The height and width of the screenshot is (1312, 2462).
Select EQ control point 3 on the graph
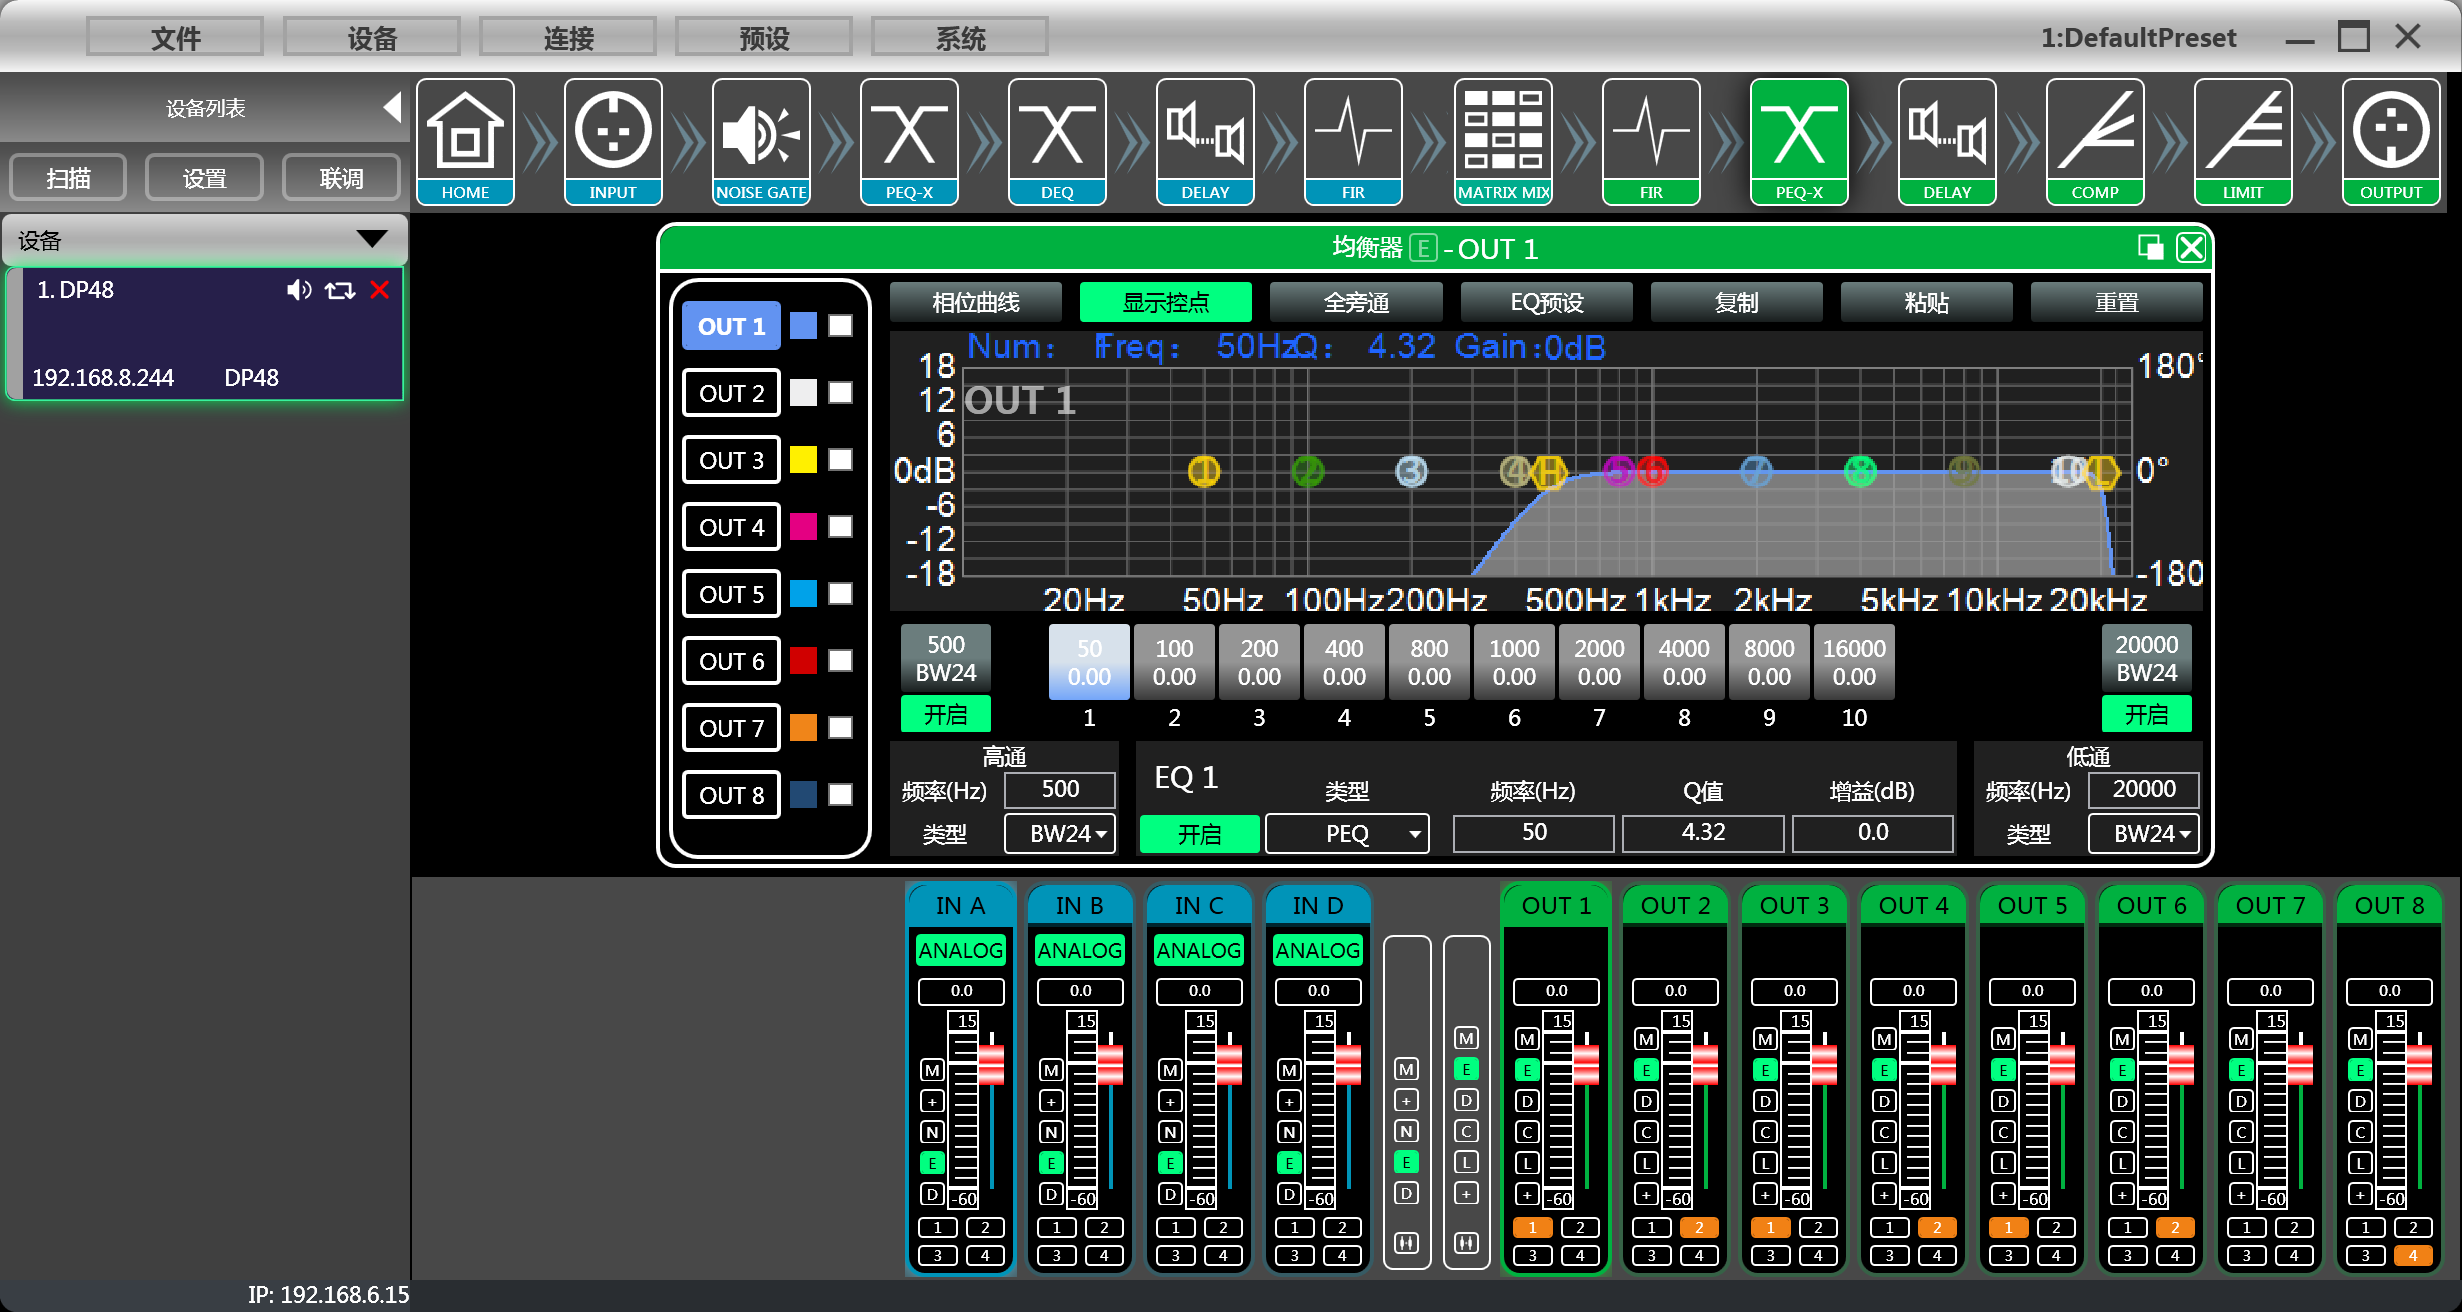click(1411, 471)
